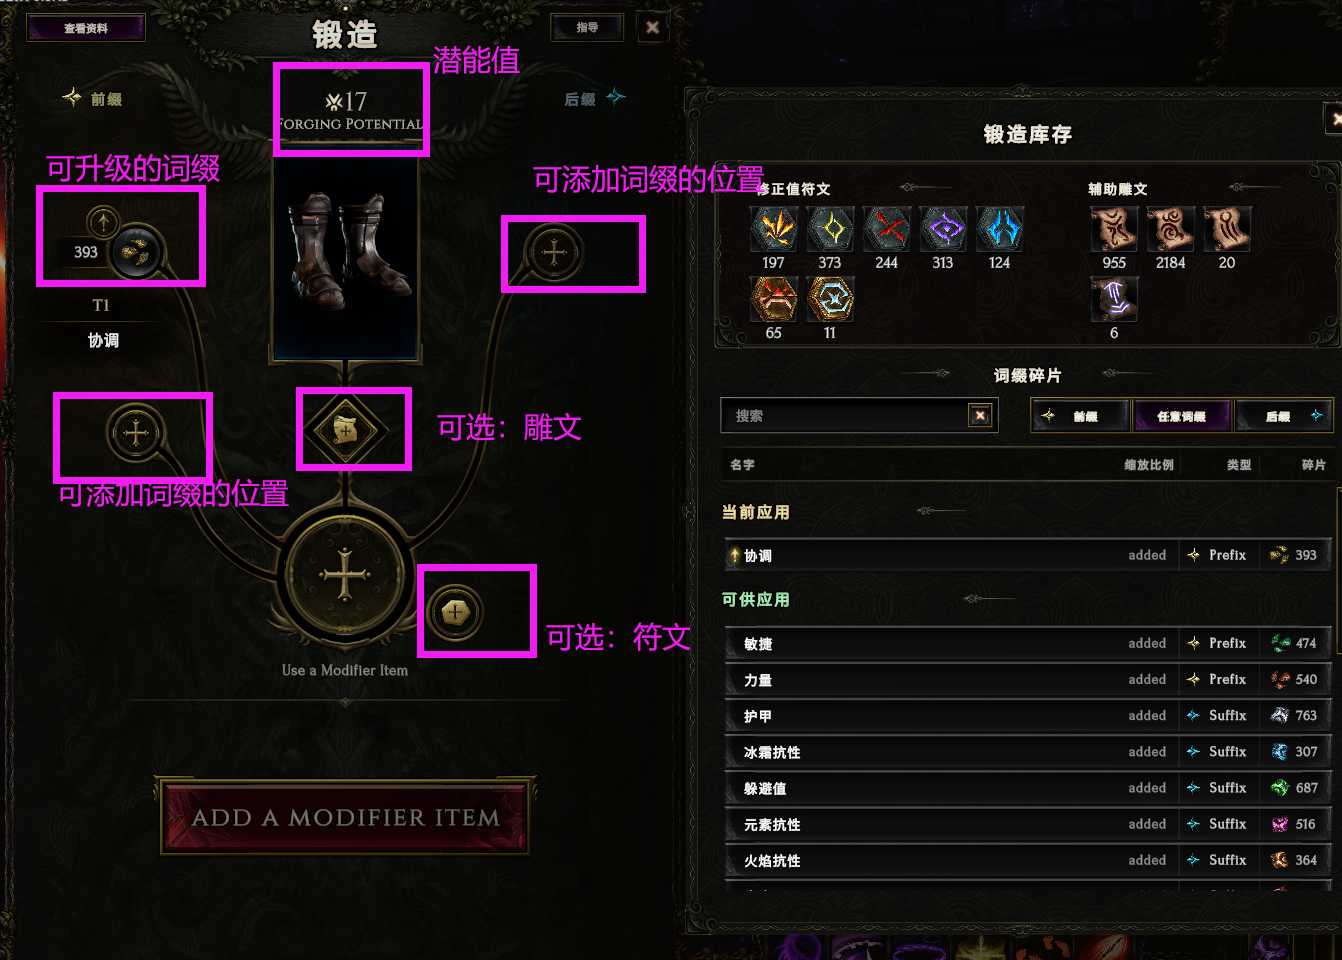
Task: Filter shards by 任意词缀 tab
Action: 1182,416
